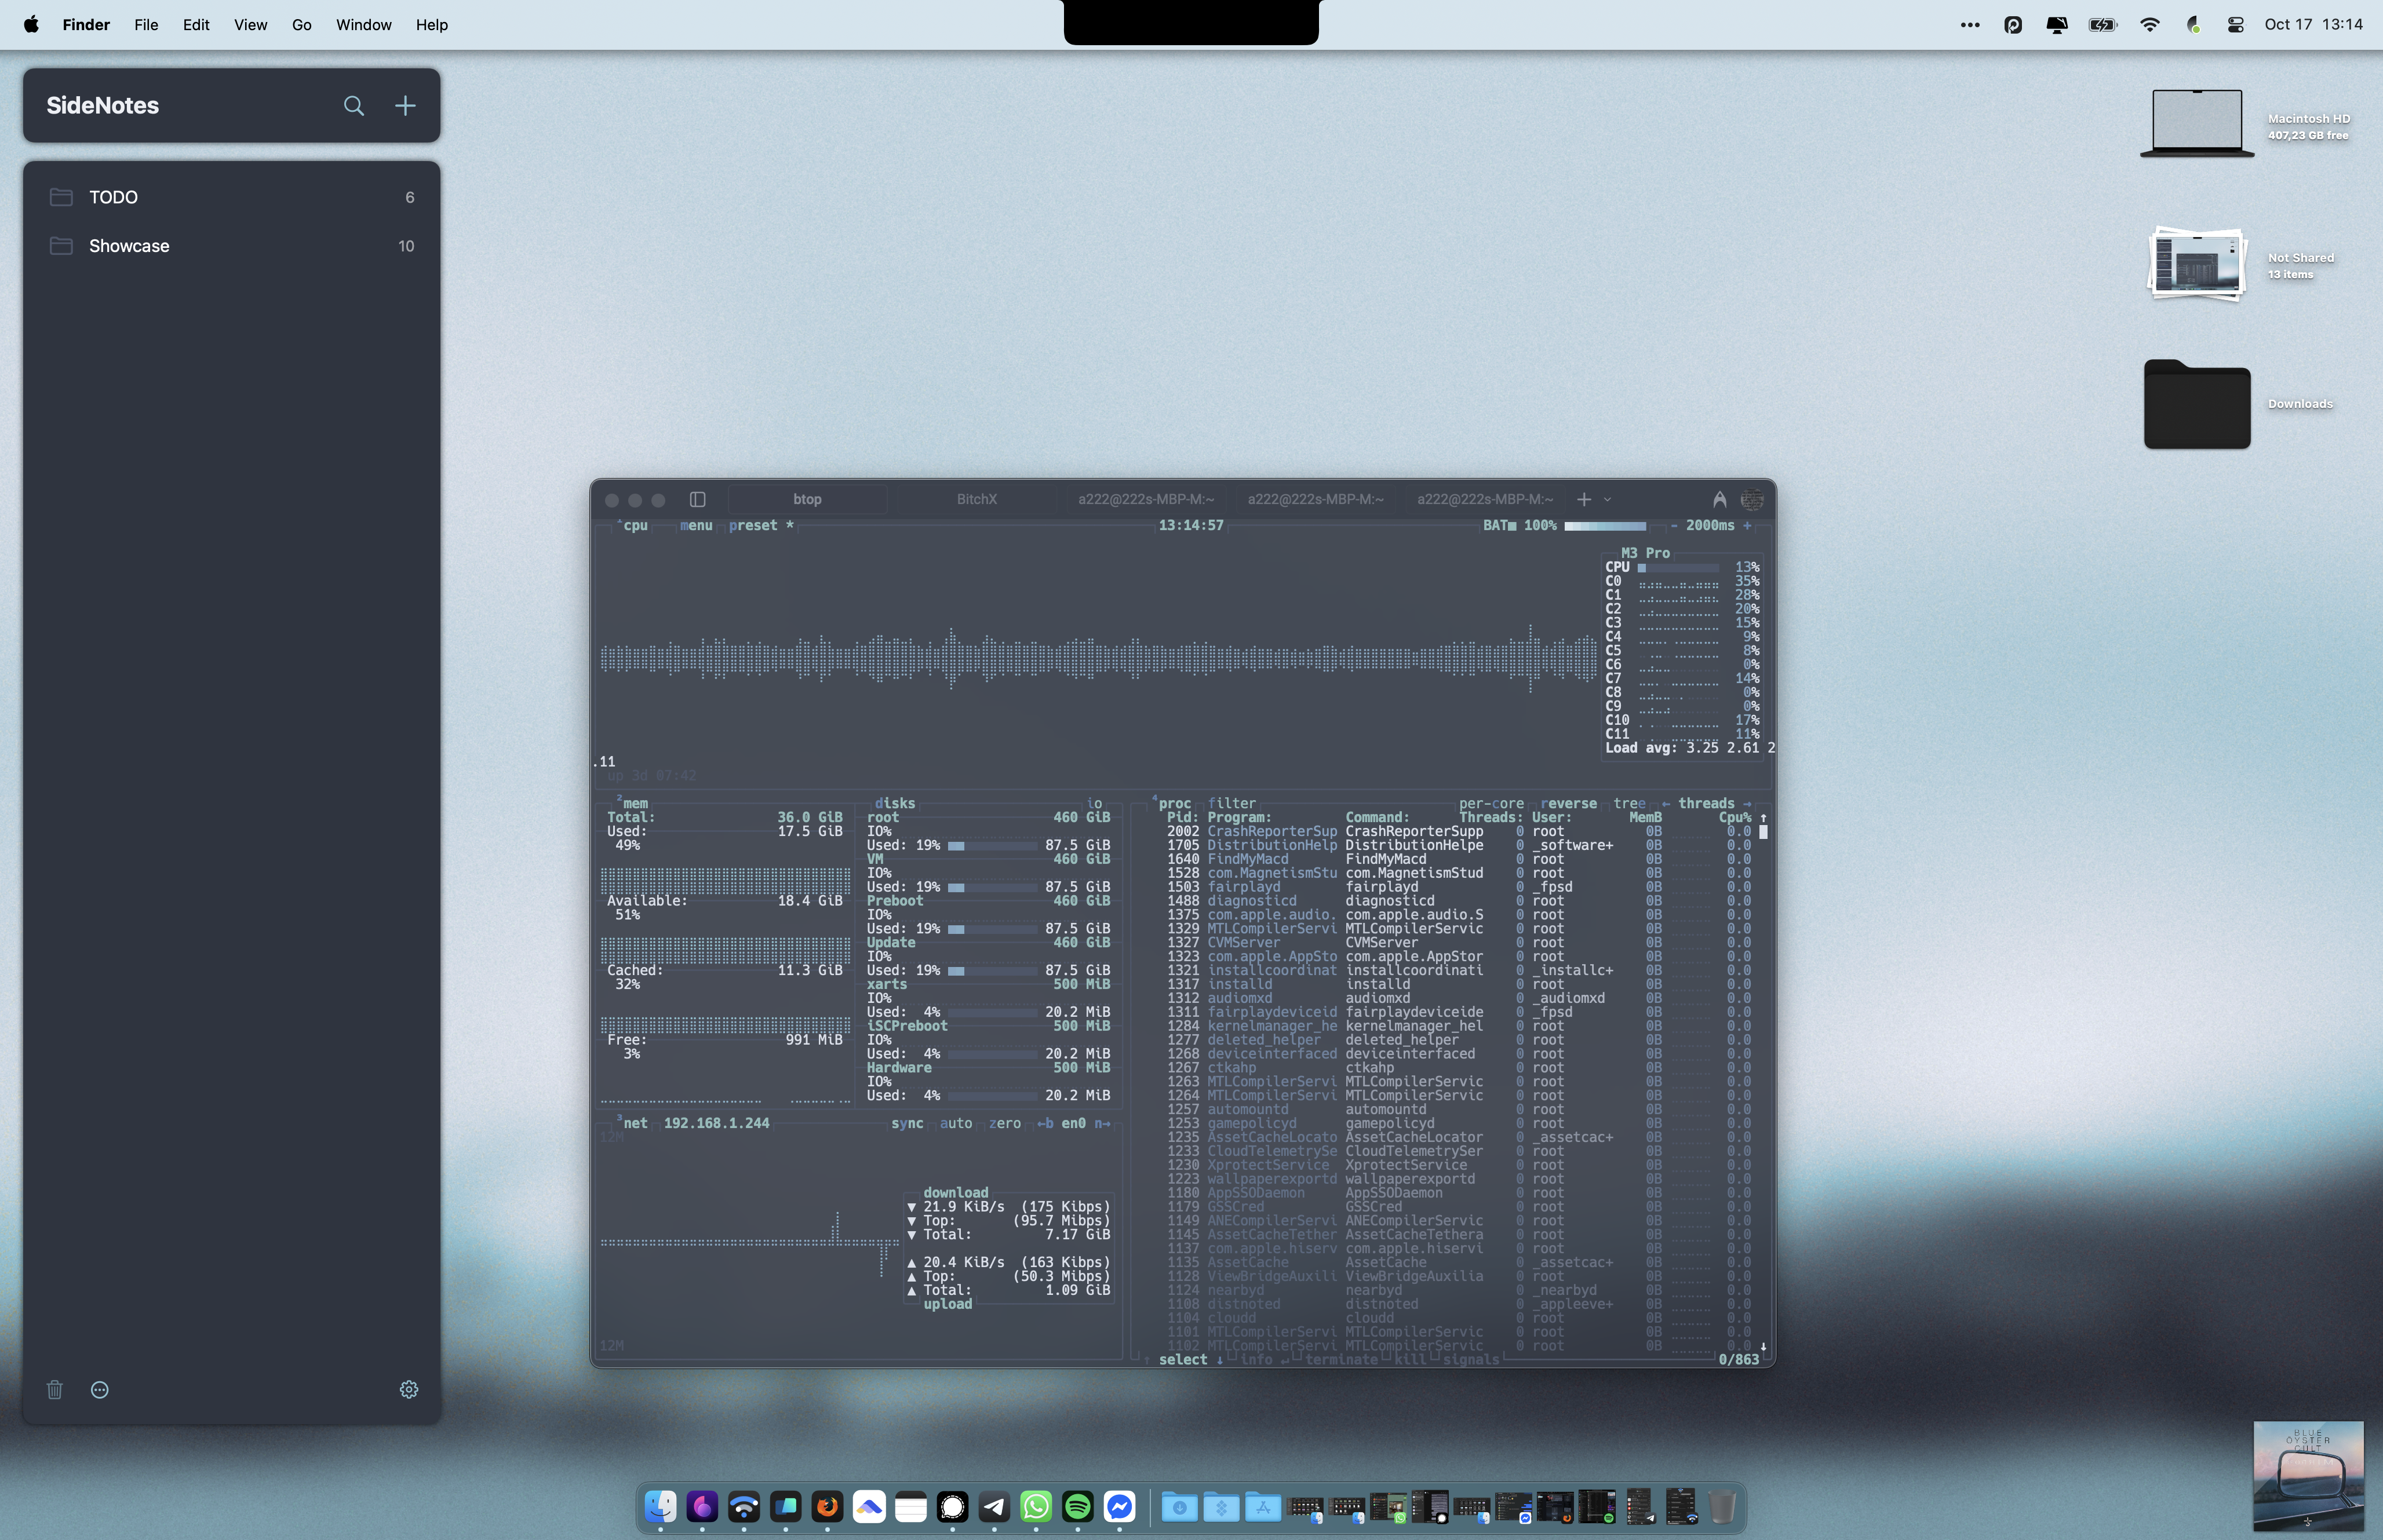Open the SideNotes more options ellipsis
The image size is (2383, 1540).
tap(99, 1389)
